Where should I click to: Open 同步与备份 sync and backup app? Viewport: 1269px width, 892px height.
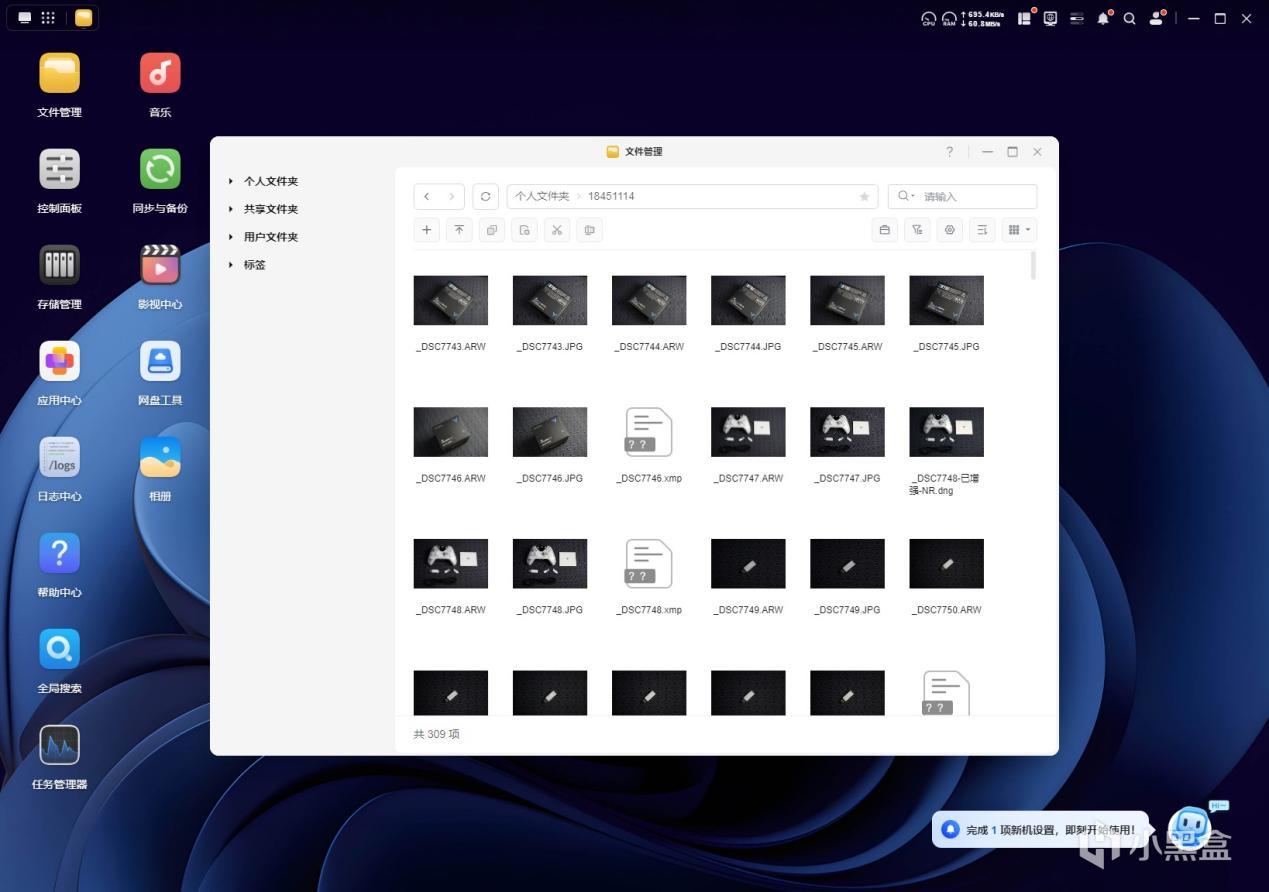coord(160,170)
